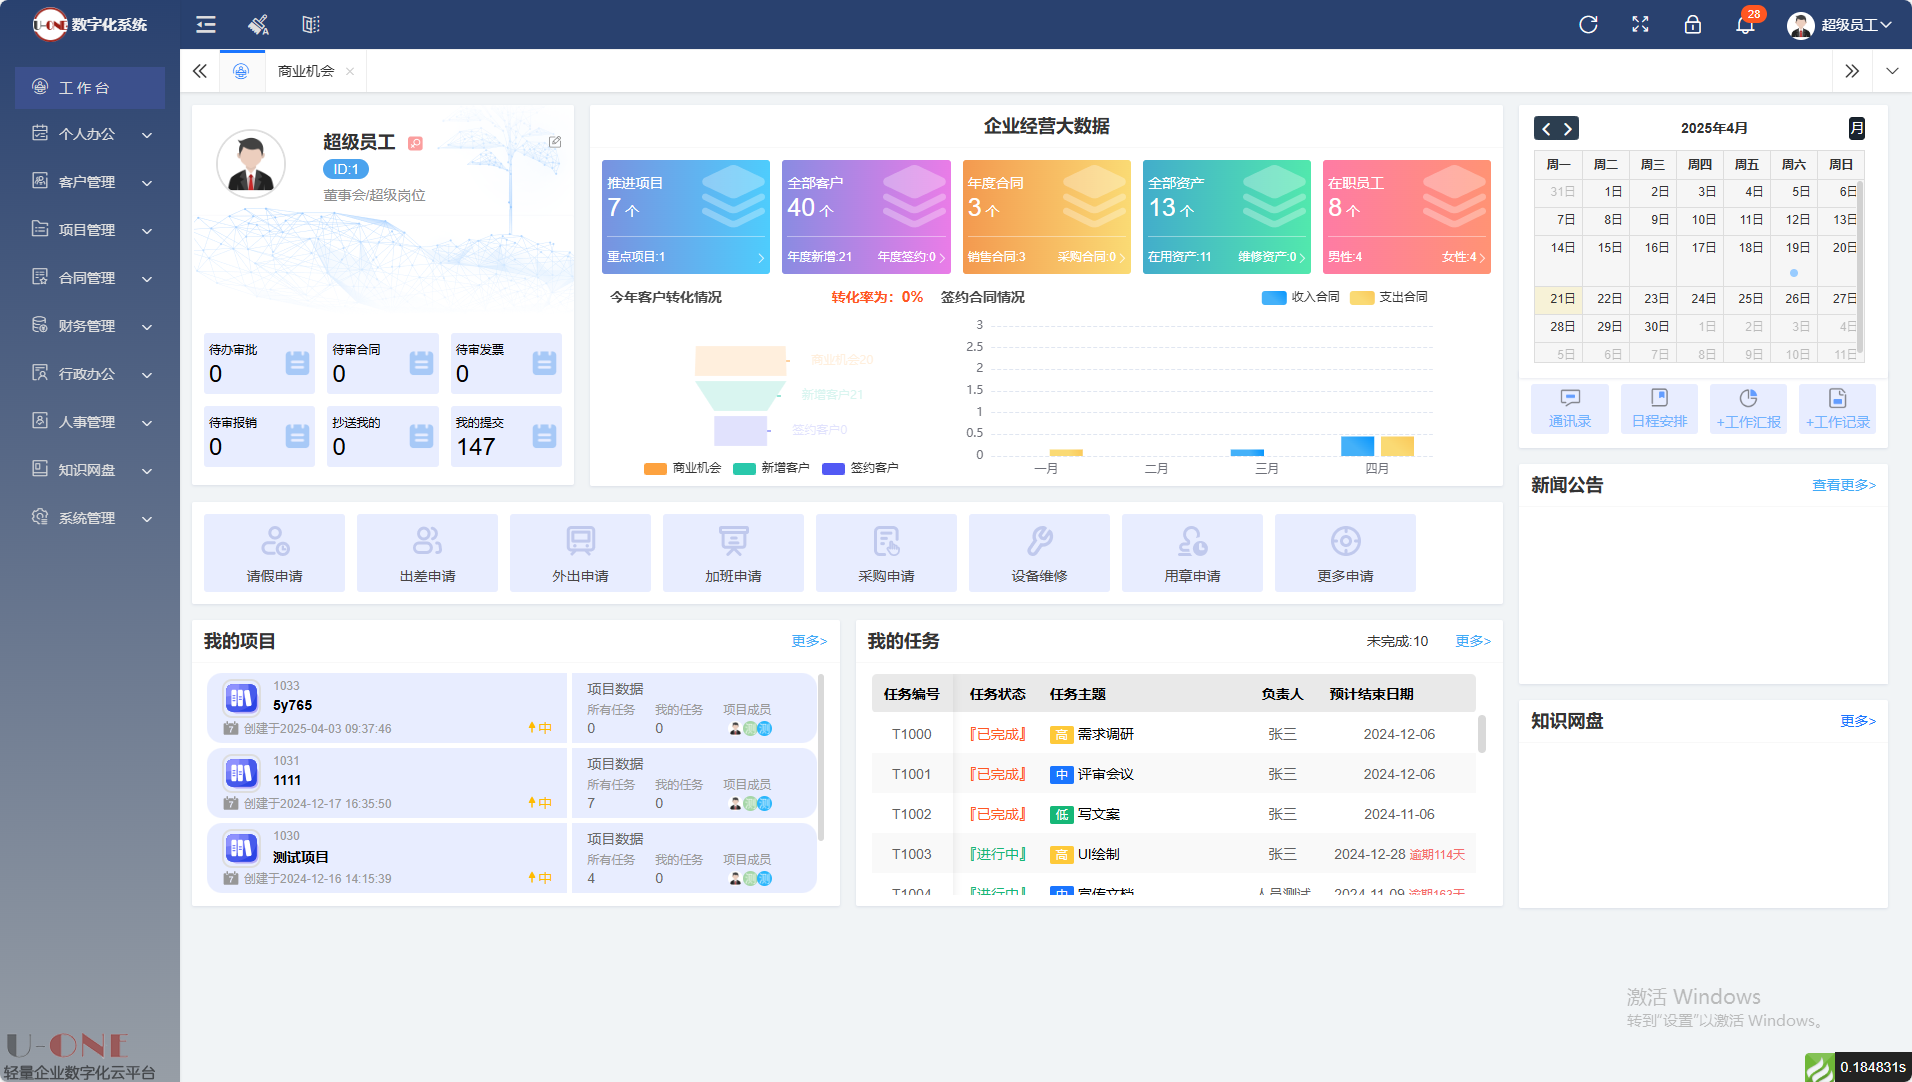Open 年度合同 statistics card
The height and width of the screenshot is (1082, 1912).
(x=1047, y=217)
